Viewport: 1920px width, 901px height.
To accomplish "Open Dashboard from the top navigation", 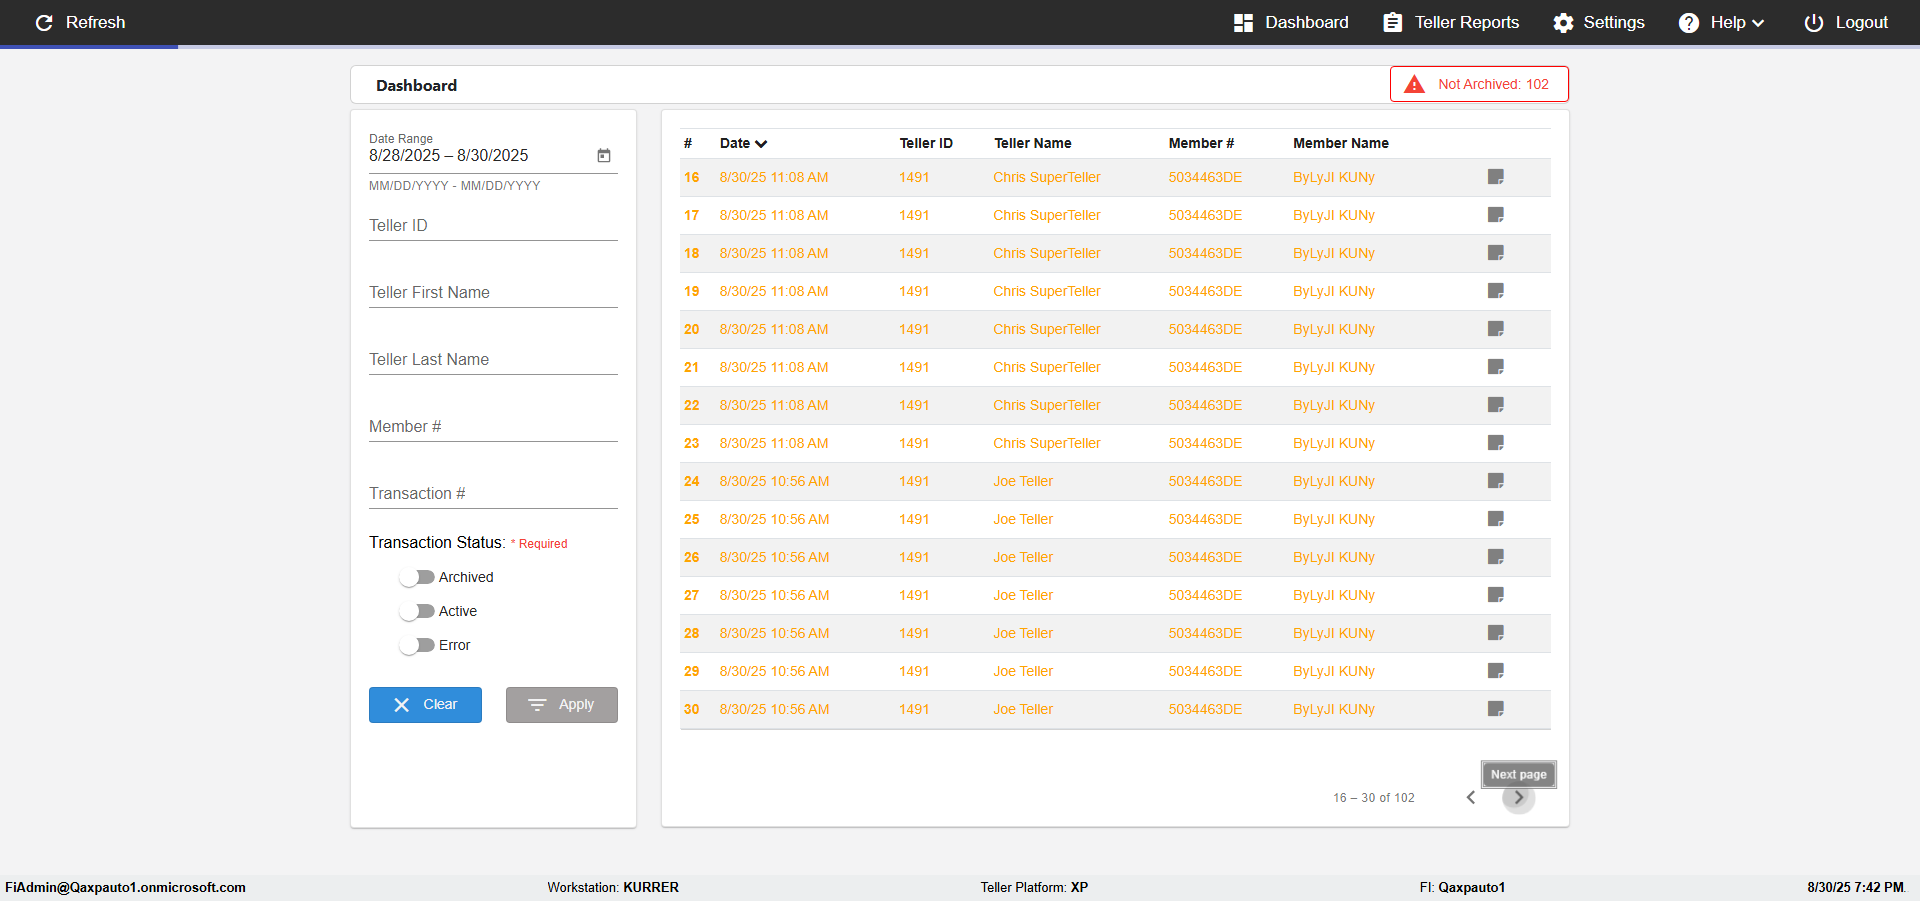I will [1291, 22].
